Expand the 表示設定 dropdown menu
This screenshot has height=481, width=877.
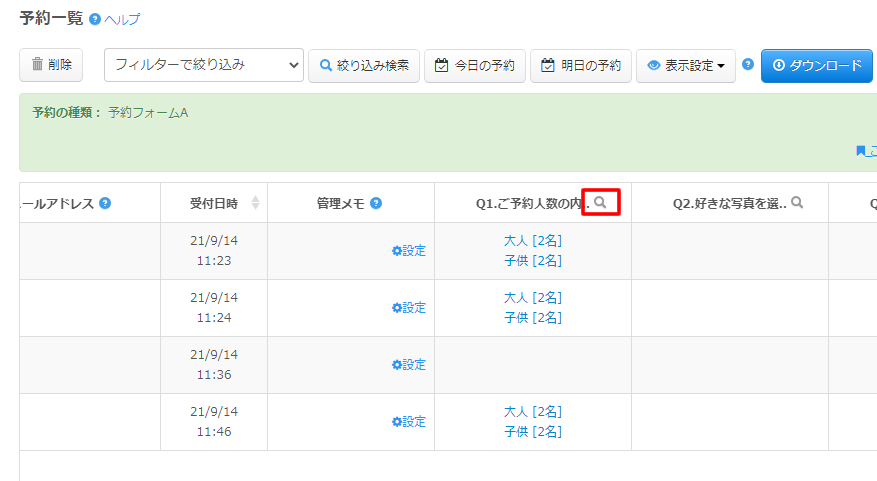[x=685, y=65]
